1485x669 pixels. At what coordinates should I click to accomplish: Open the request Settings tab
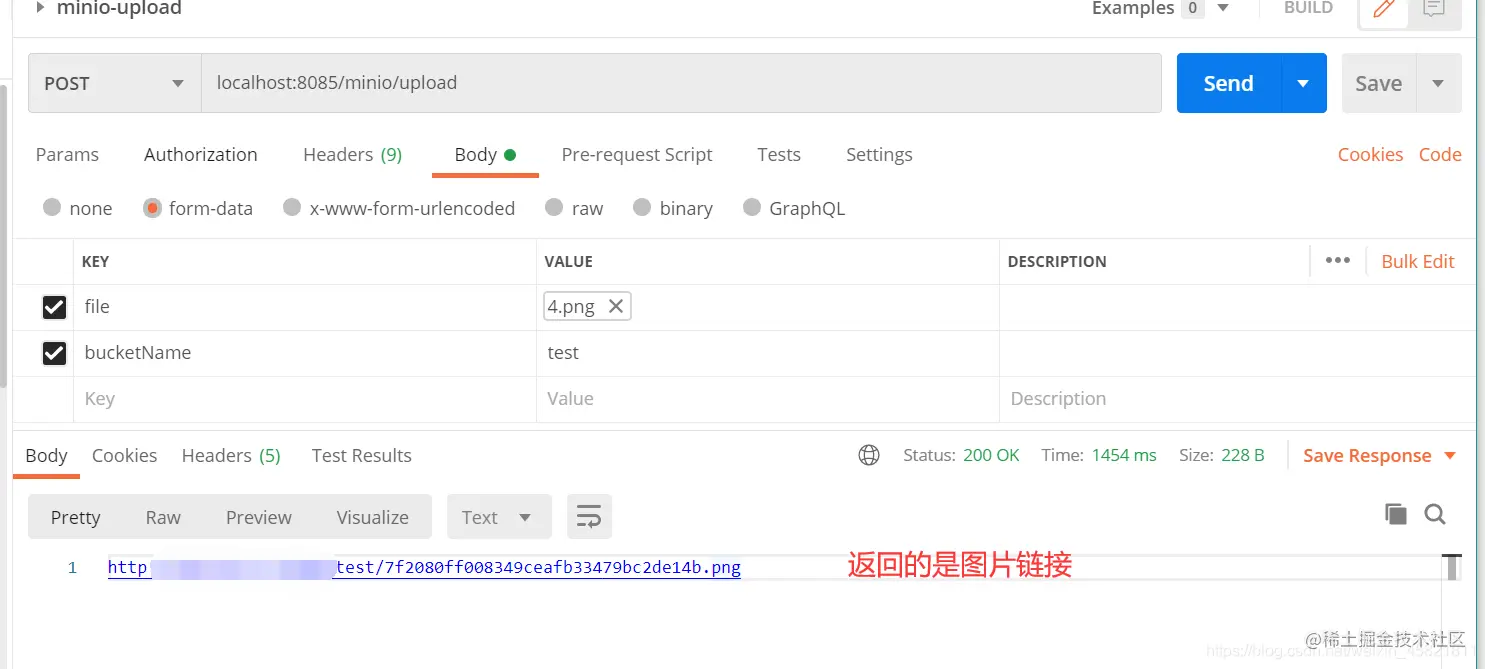879,154
